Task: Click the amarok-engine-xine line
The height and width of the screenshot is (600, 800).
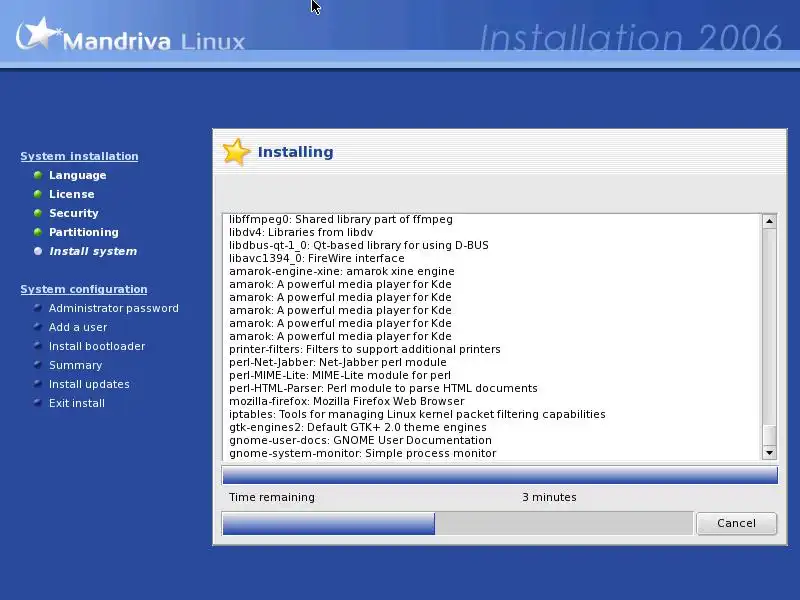Action: coord(341,271)
